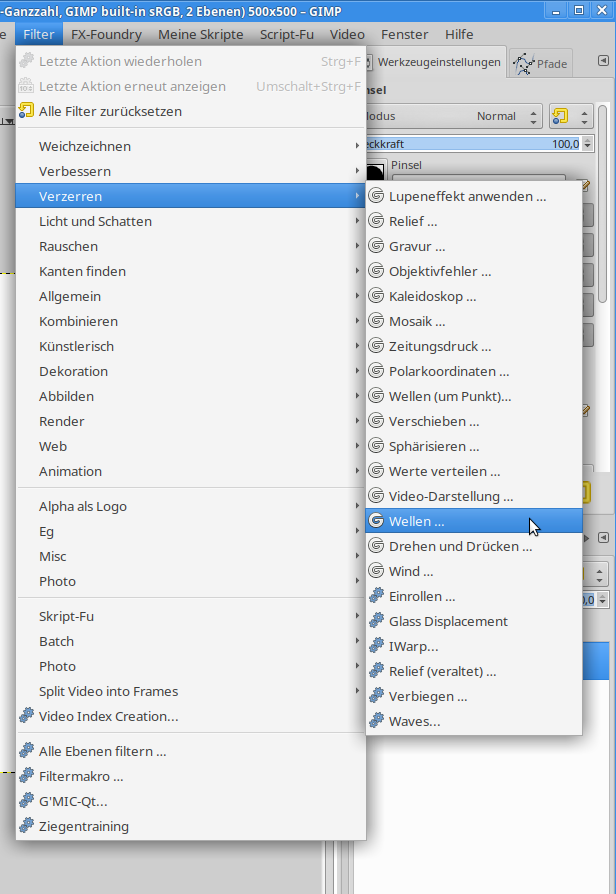Expand the Kanten finden submenu
Image resolution: width=616 pixels, height=894 pixels.
(x=191, y=271)
